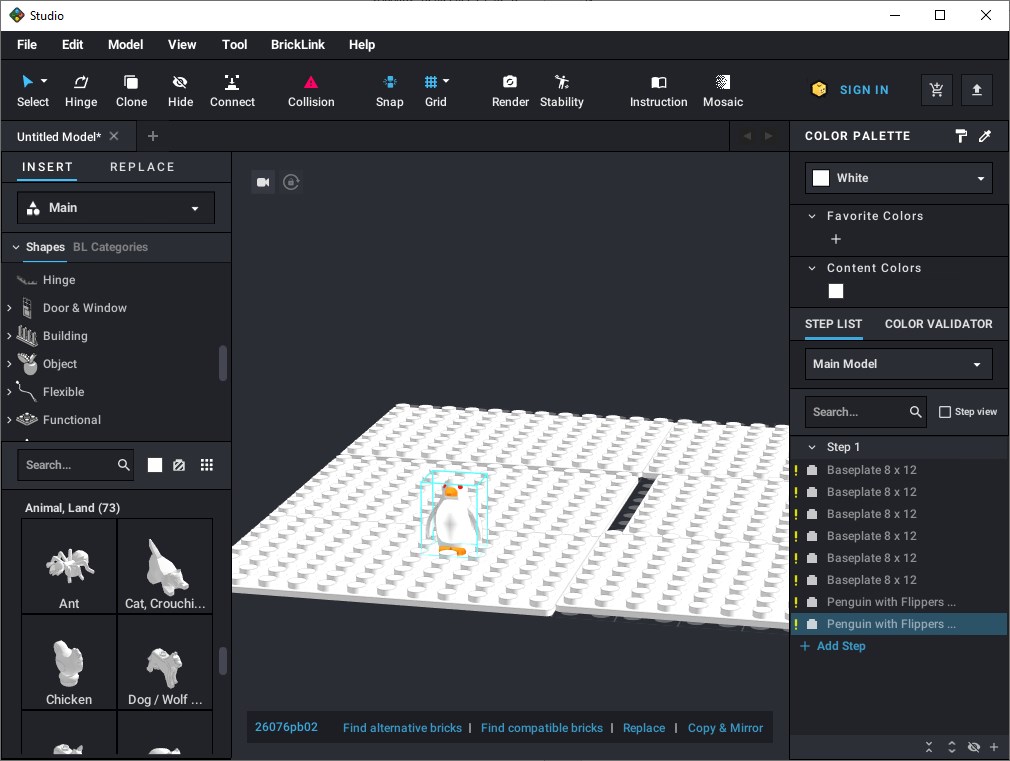
Task: Open the Main Model dropdown
Action: (x=898, y=364)
